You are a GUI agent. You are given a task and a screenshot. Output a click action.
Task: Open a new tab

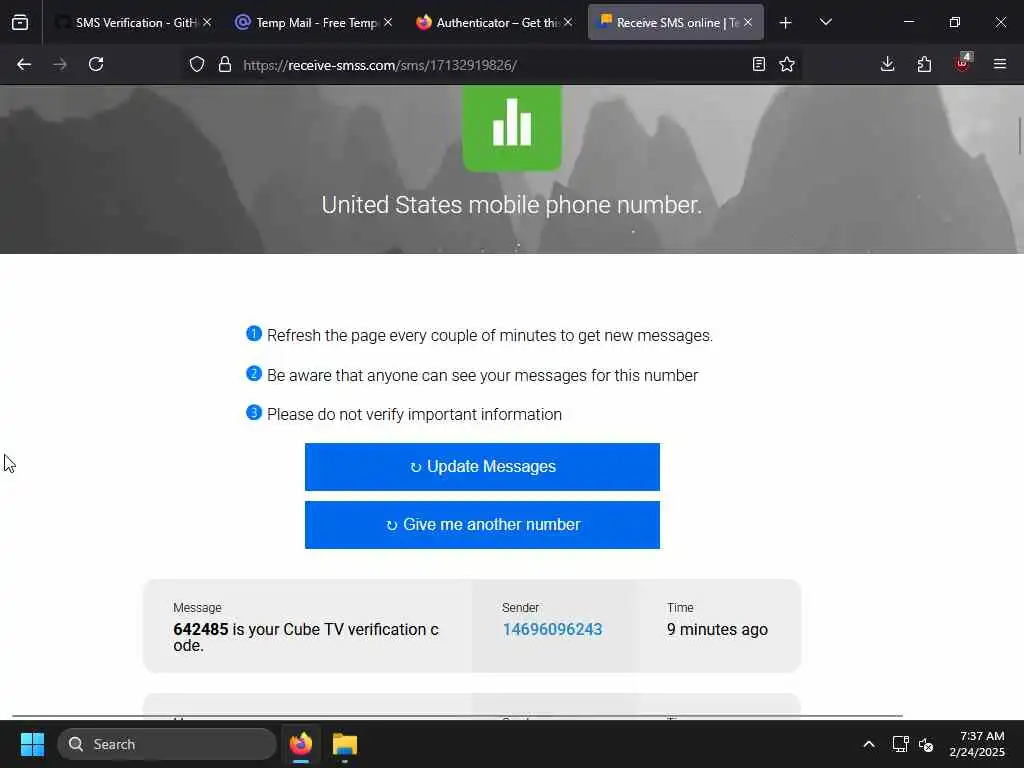pyautogui.click(x=786, y=23)
